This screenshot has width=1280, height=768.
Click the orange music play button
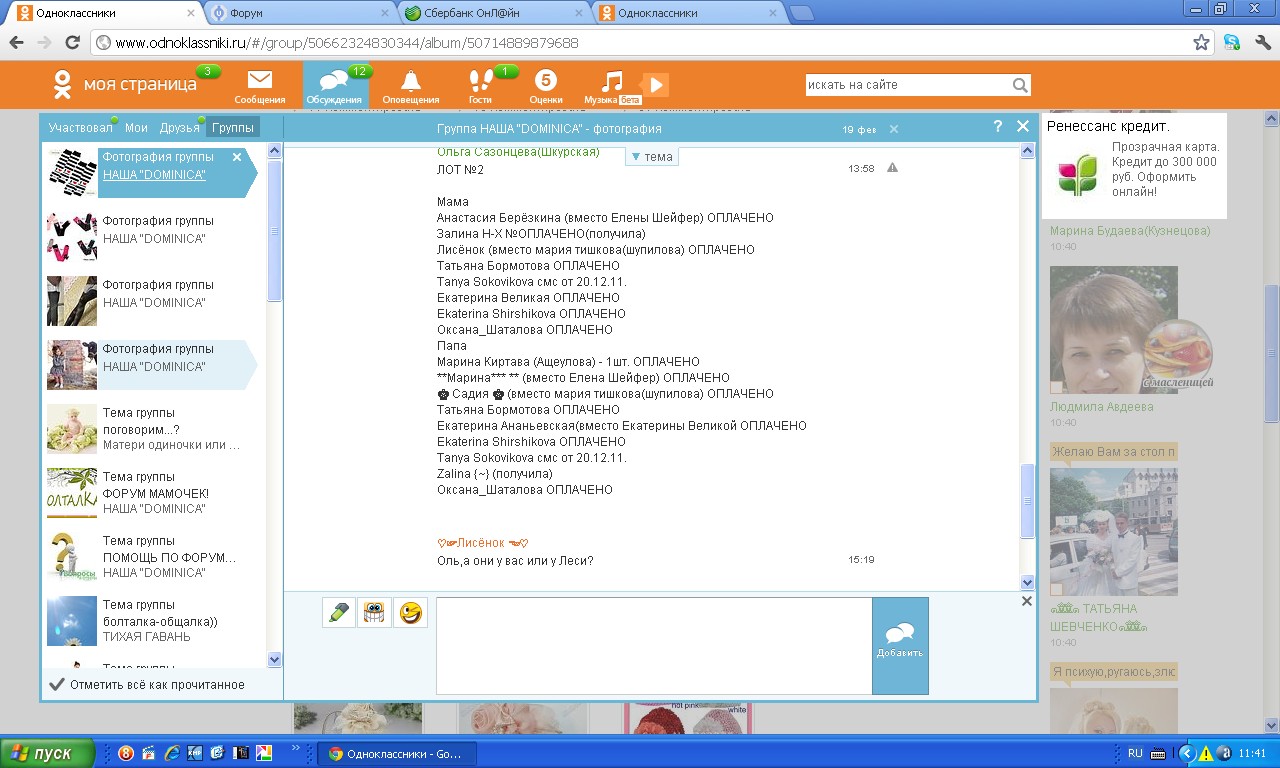tap(655, 85)
